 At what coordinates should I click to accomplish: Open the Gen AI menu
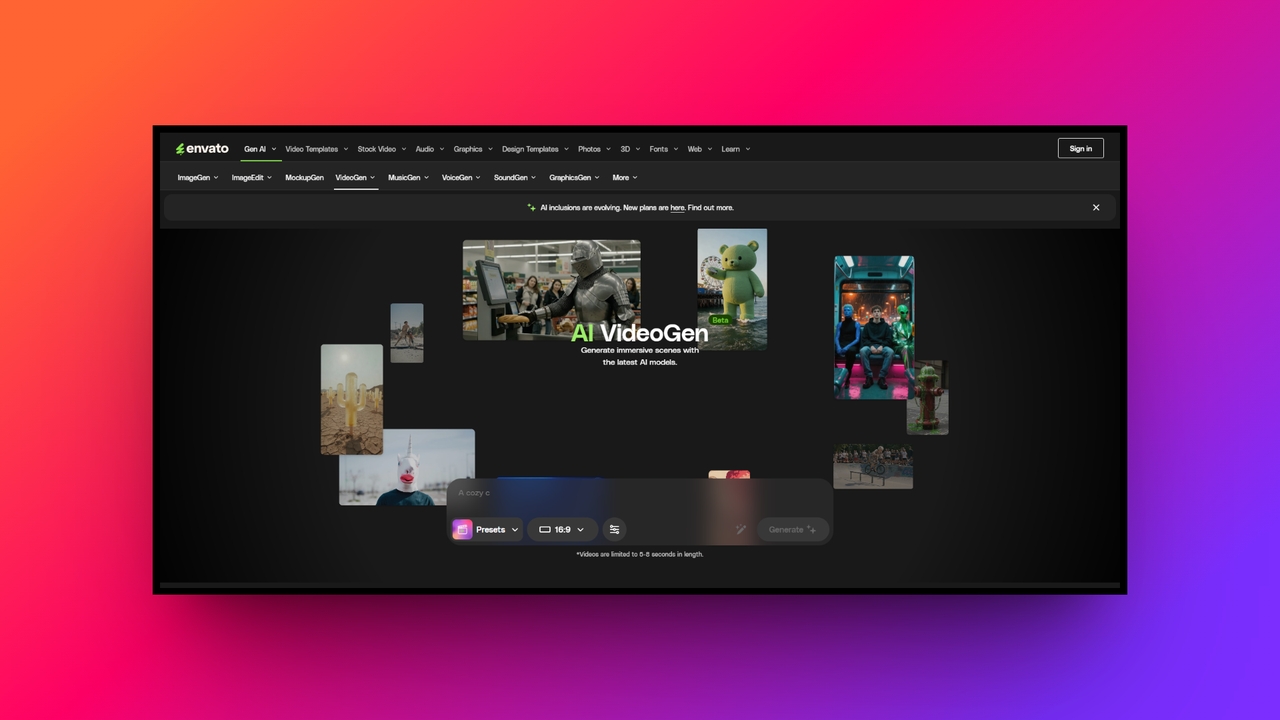[x=260, y=149]
